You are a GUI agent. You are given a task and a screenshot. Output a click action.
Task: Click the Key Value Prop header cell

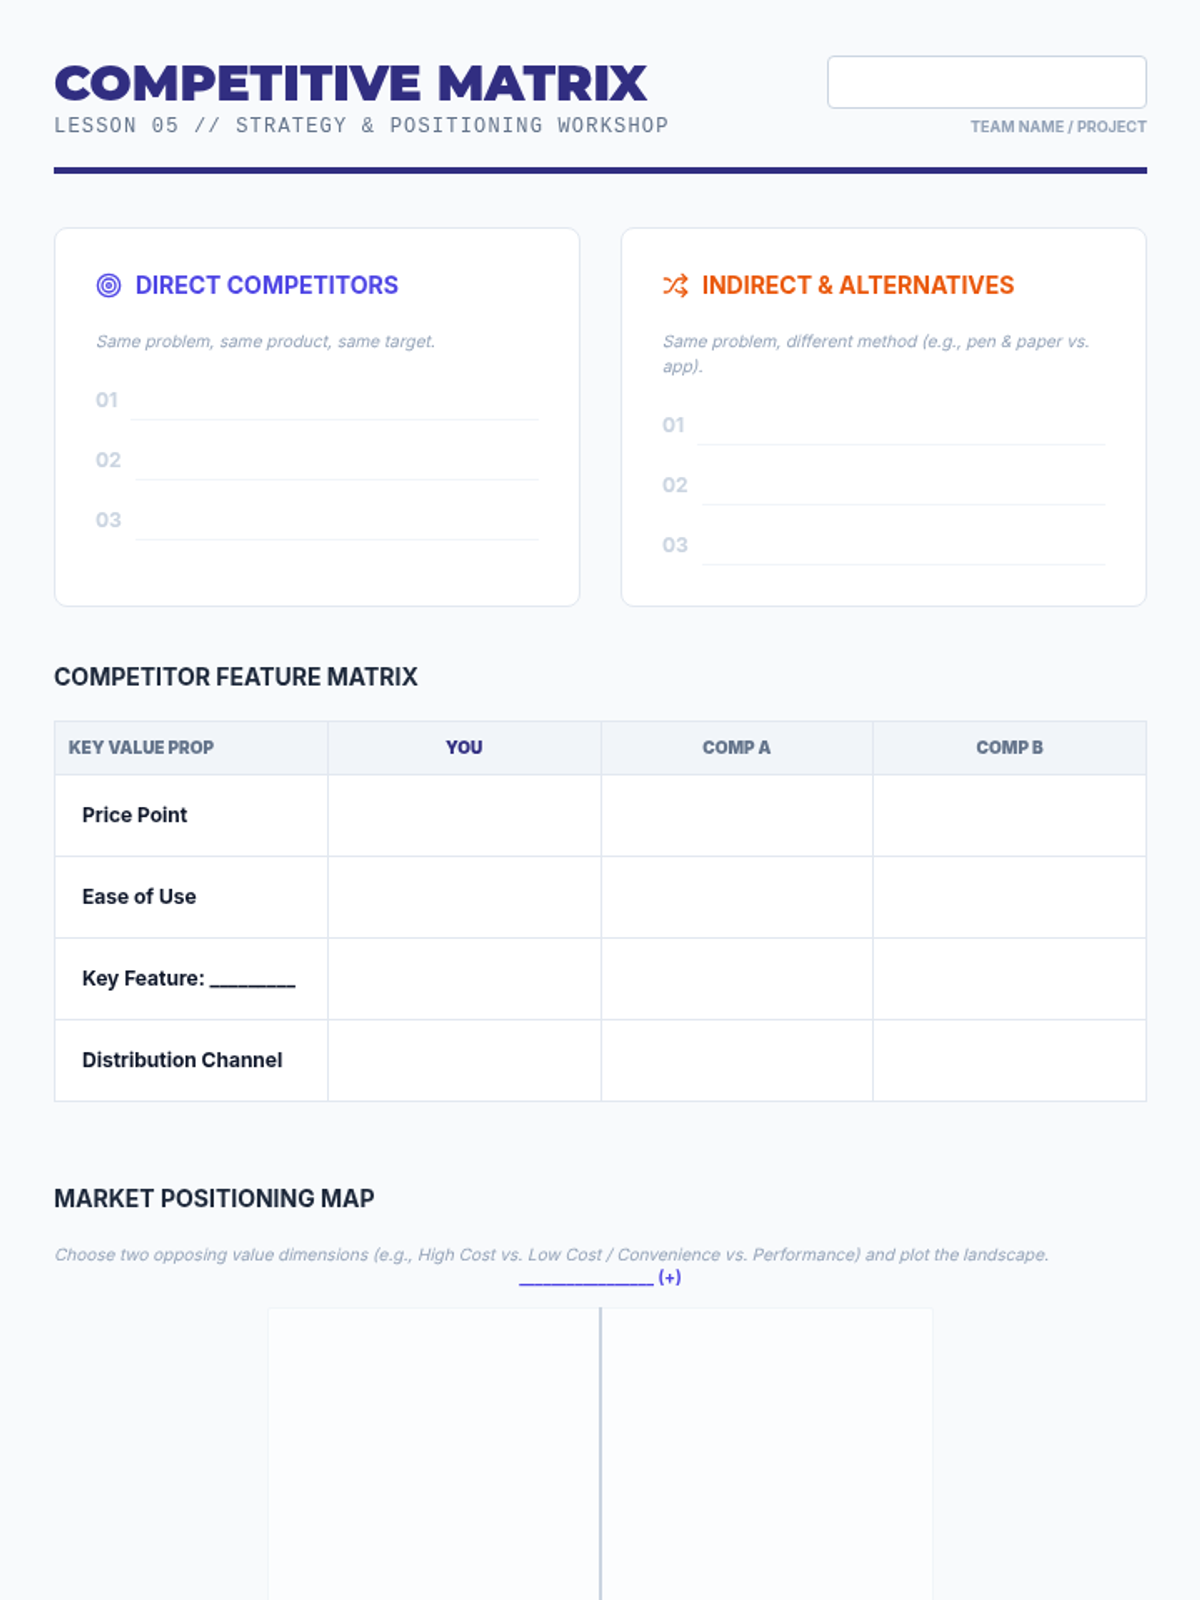[x=141, y=748]
